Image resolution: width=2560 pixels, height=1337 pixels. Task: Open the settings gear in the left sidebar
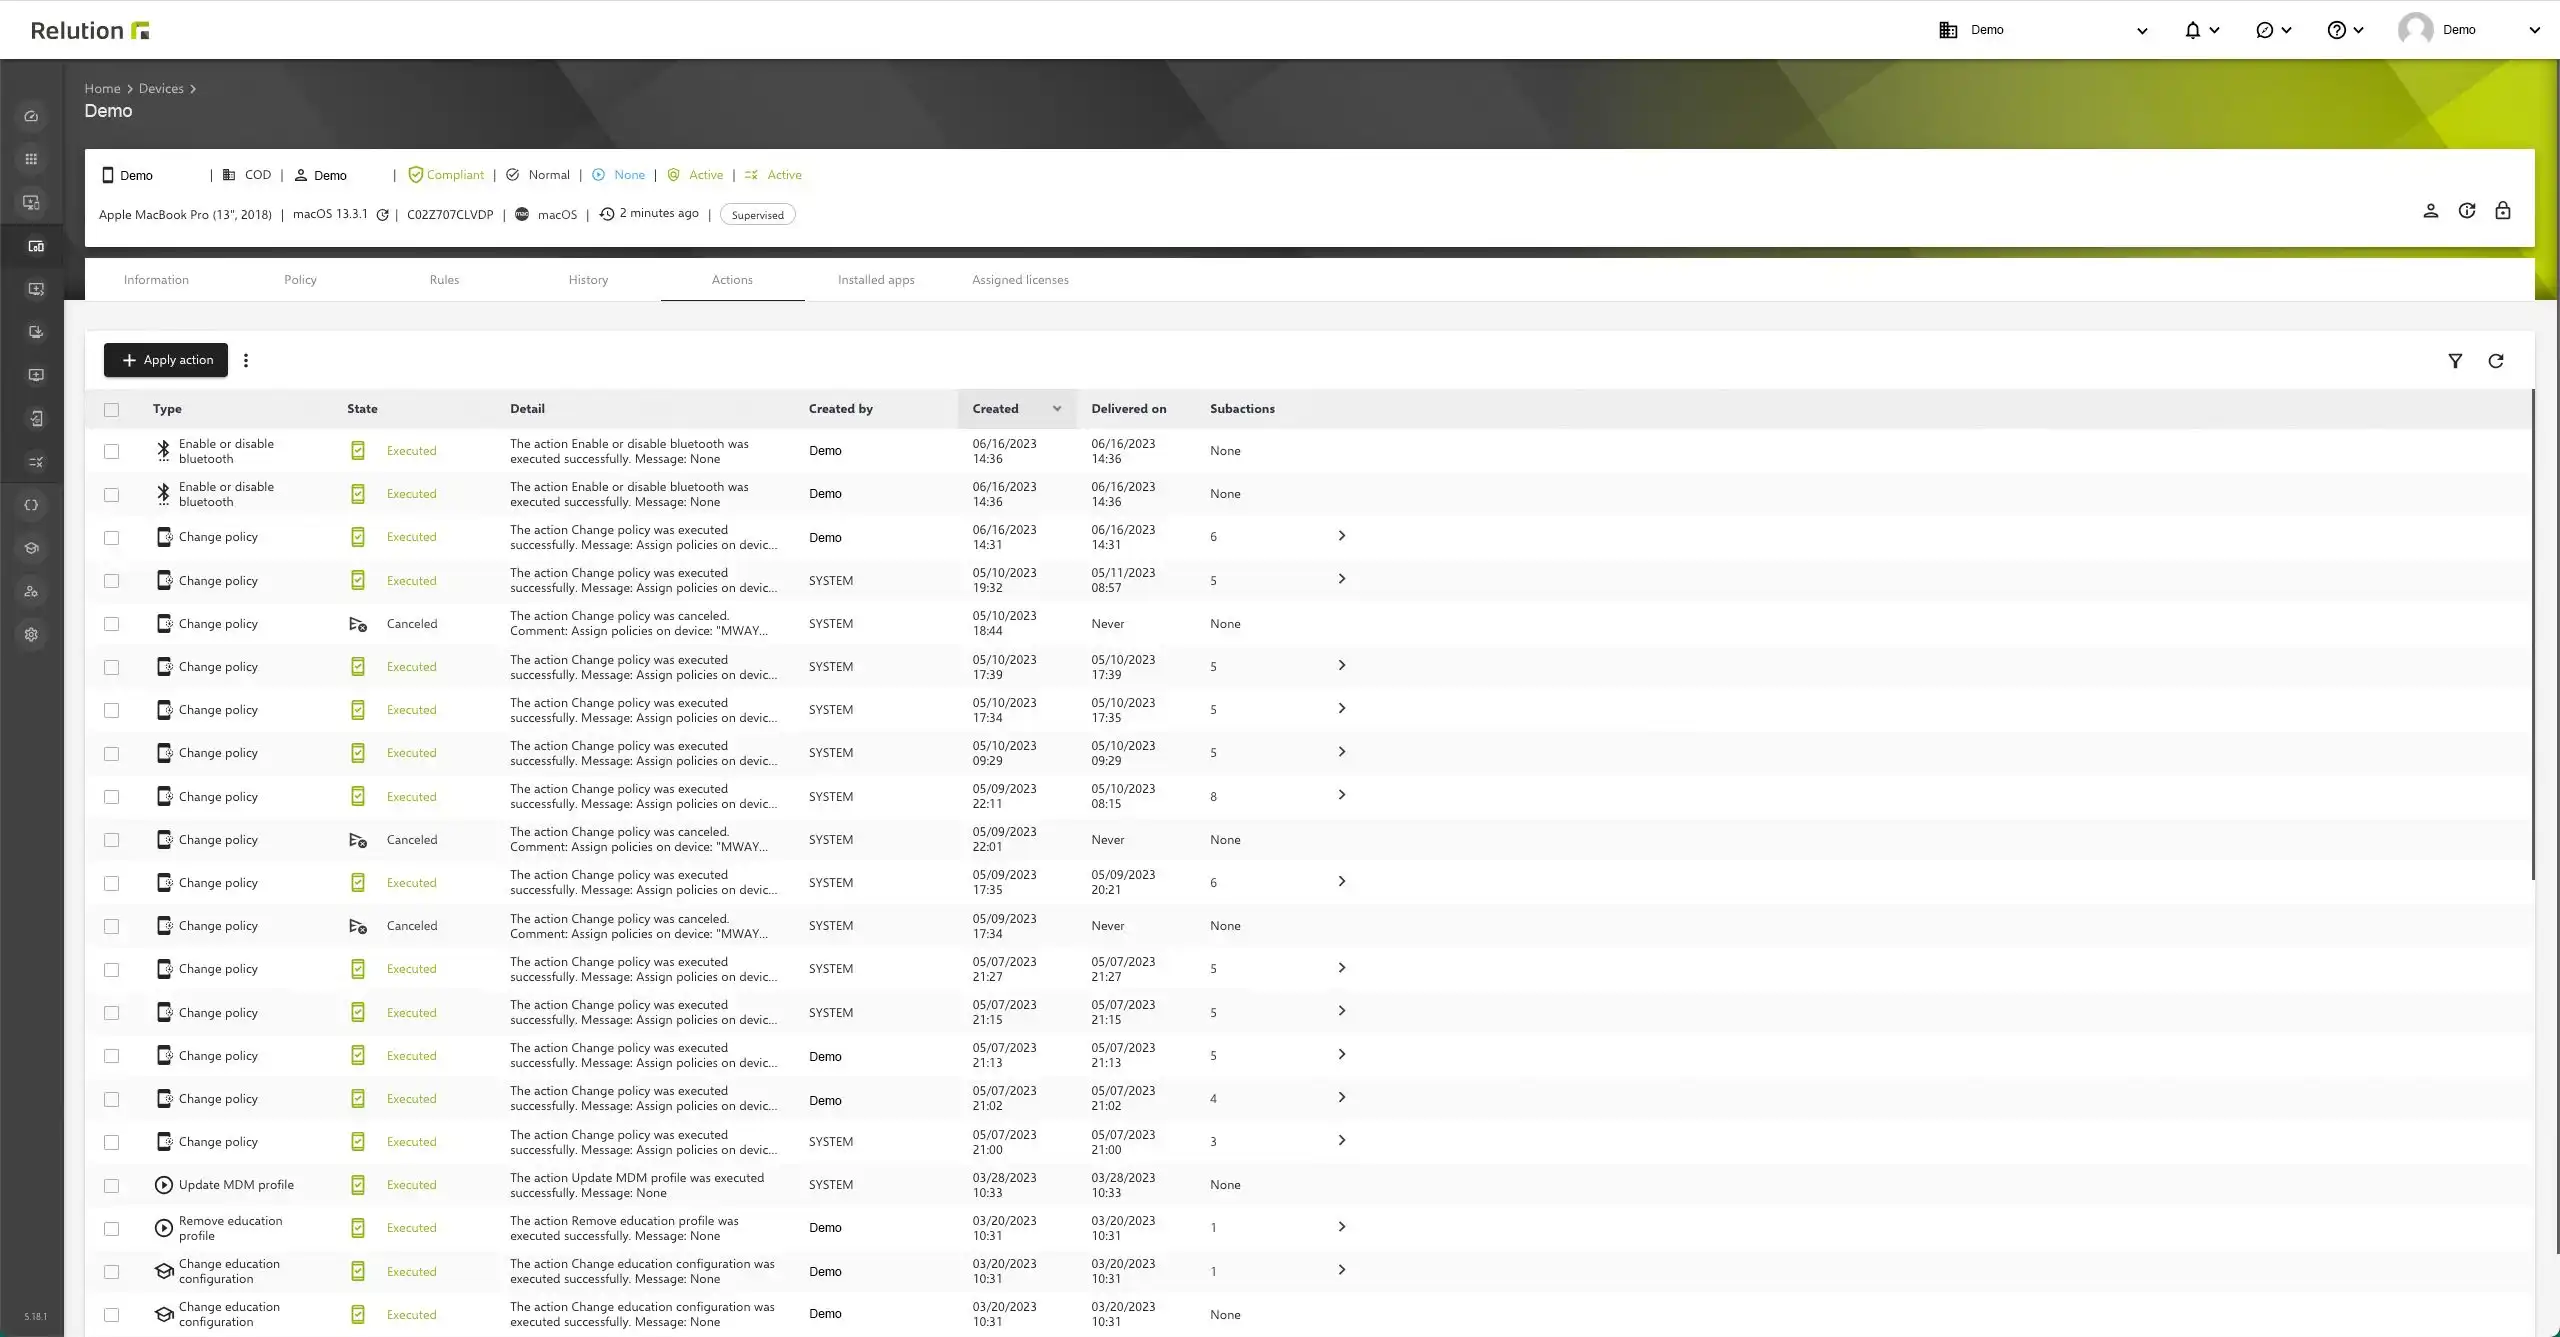click(31, 635)
